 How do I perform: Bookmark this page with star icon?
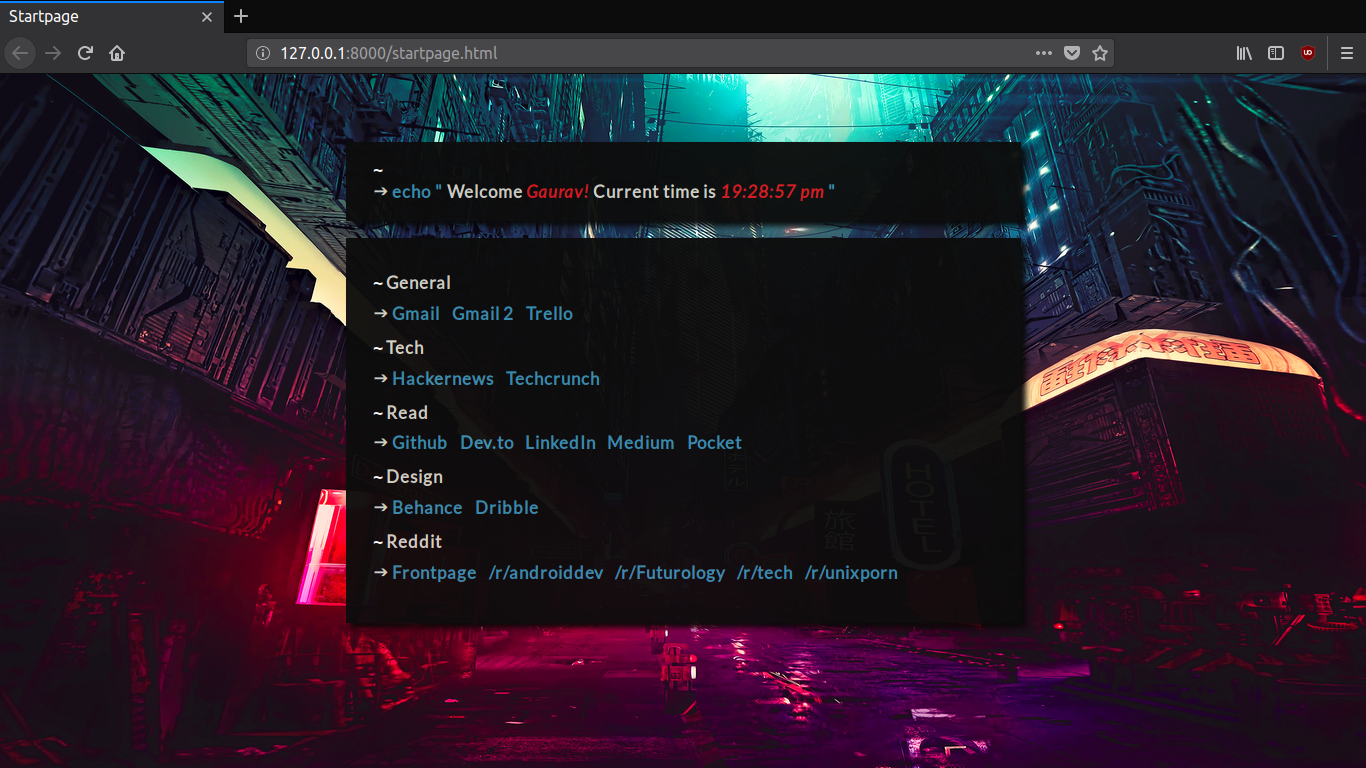click(1100, 53)
